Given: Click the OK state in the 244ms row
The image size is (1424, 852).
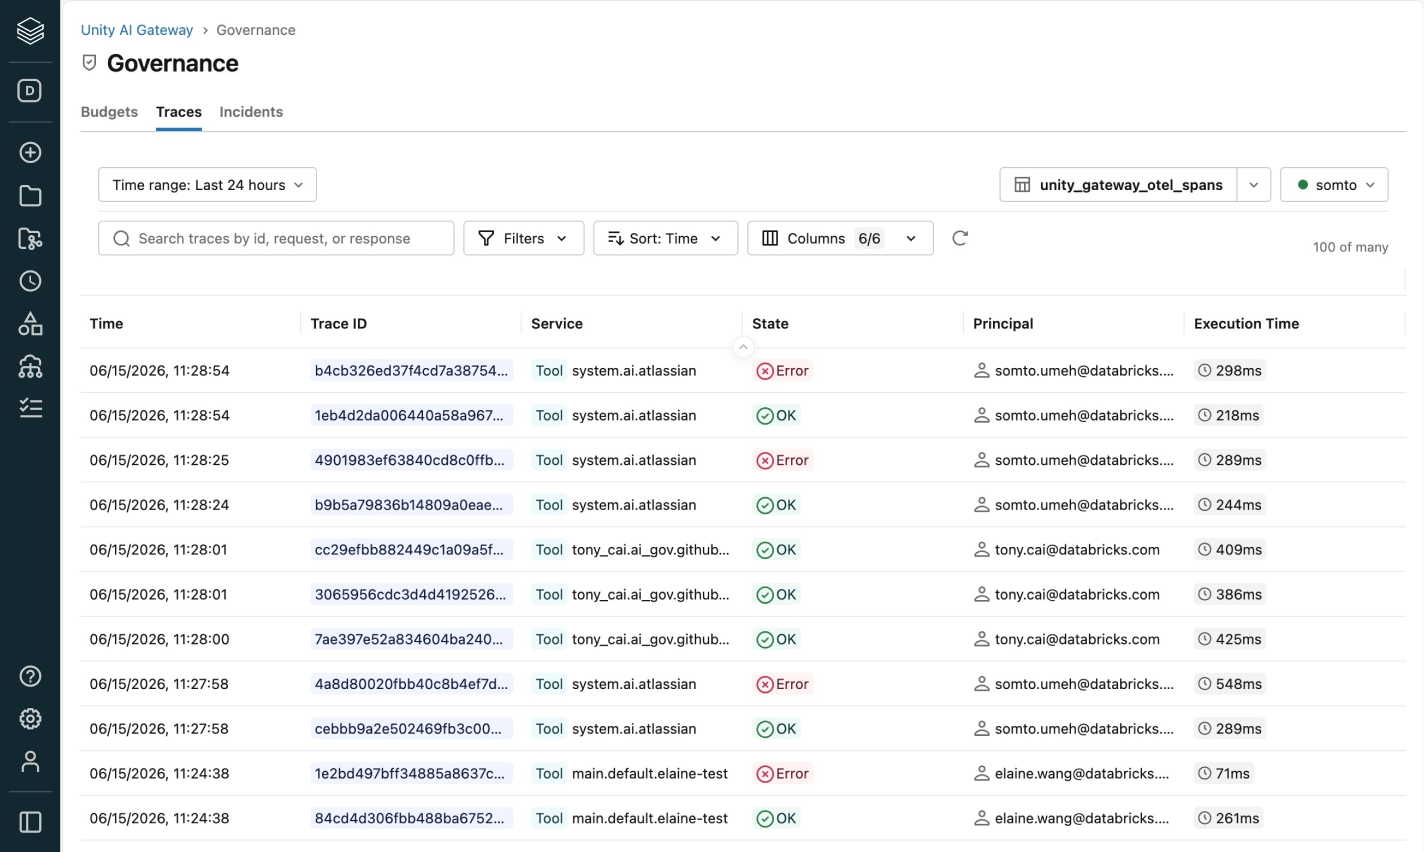Looking at the screenshot, I should click(x=776, y=505).
